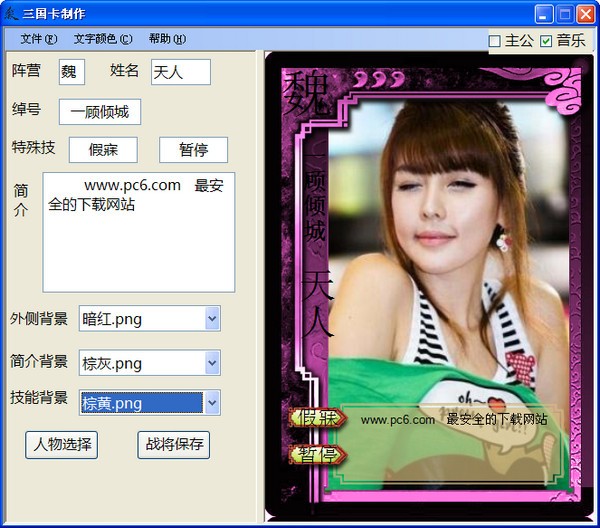The image size is (600, 528).
Task: Click the app icon in the title bar
Action: pyautogui.click(x=12, y=13)
